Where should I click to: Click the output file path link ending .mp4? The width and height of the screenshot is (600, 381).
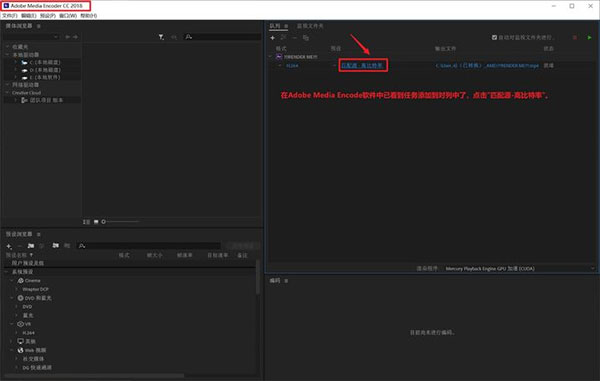[x=487, y=66]
